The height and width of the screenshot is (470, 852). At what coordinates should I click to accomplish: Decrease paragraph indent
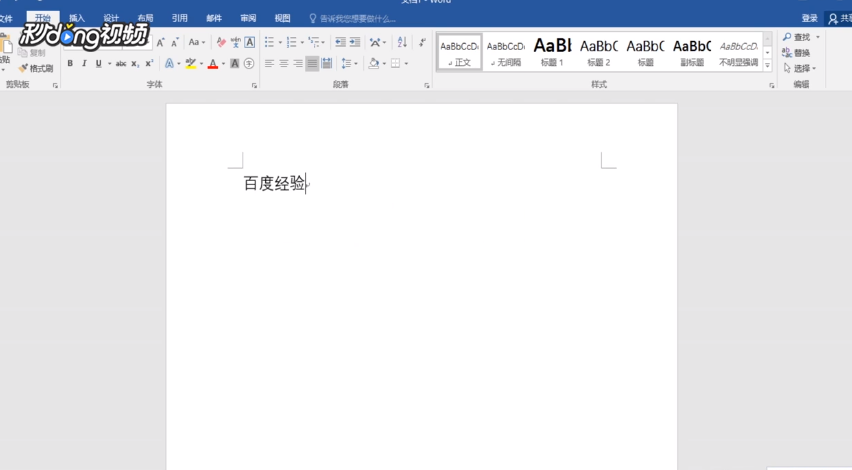coord(340,42)
